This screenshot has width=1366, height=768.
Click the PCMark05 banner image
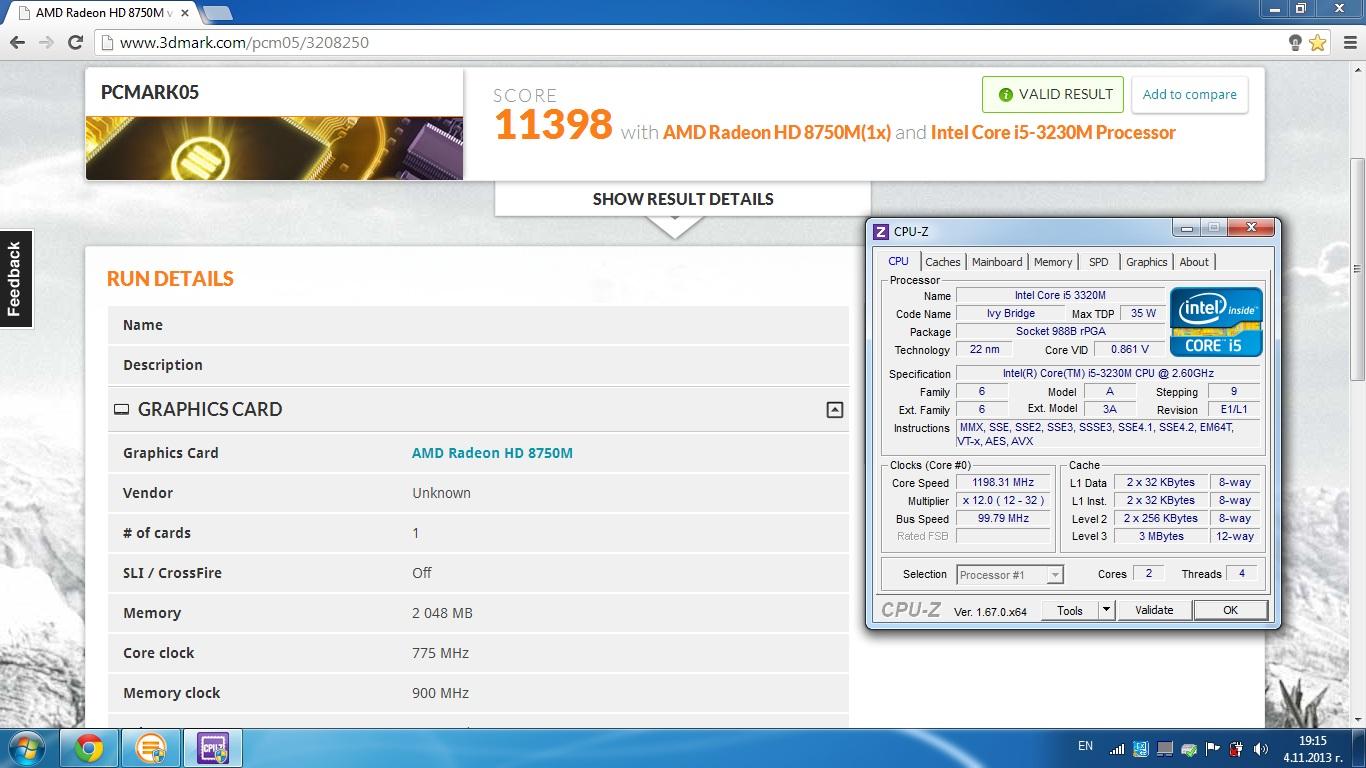pyautogui.click(x=274, y=148)
